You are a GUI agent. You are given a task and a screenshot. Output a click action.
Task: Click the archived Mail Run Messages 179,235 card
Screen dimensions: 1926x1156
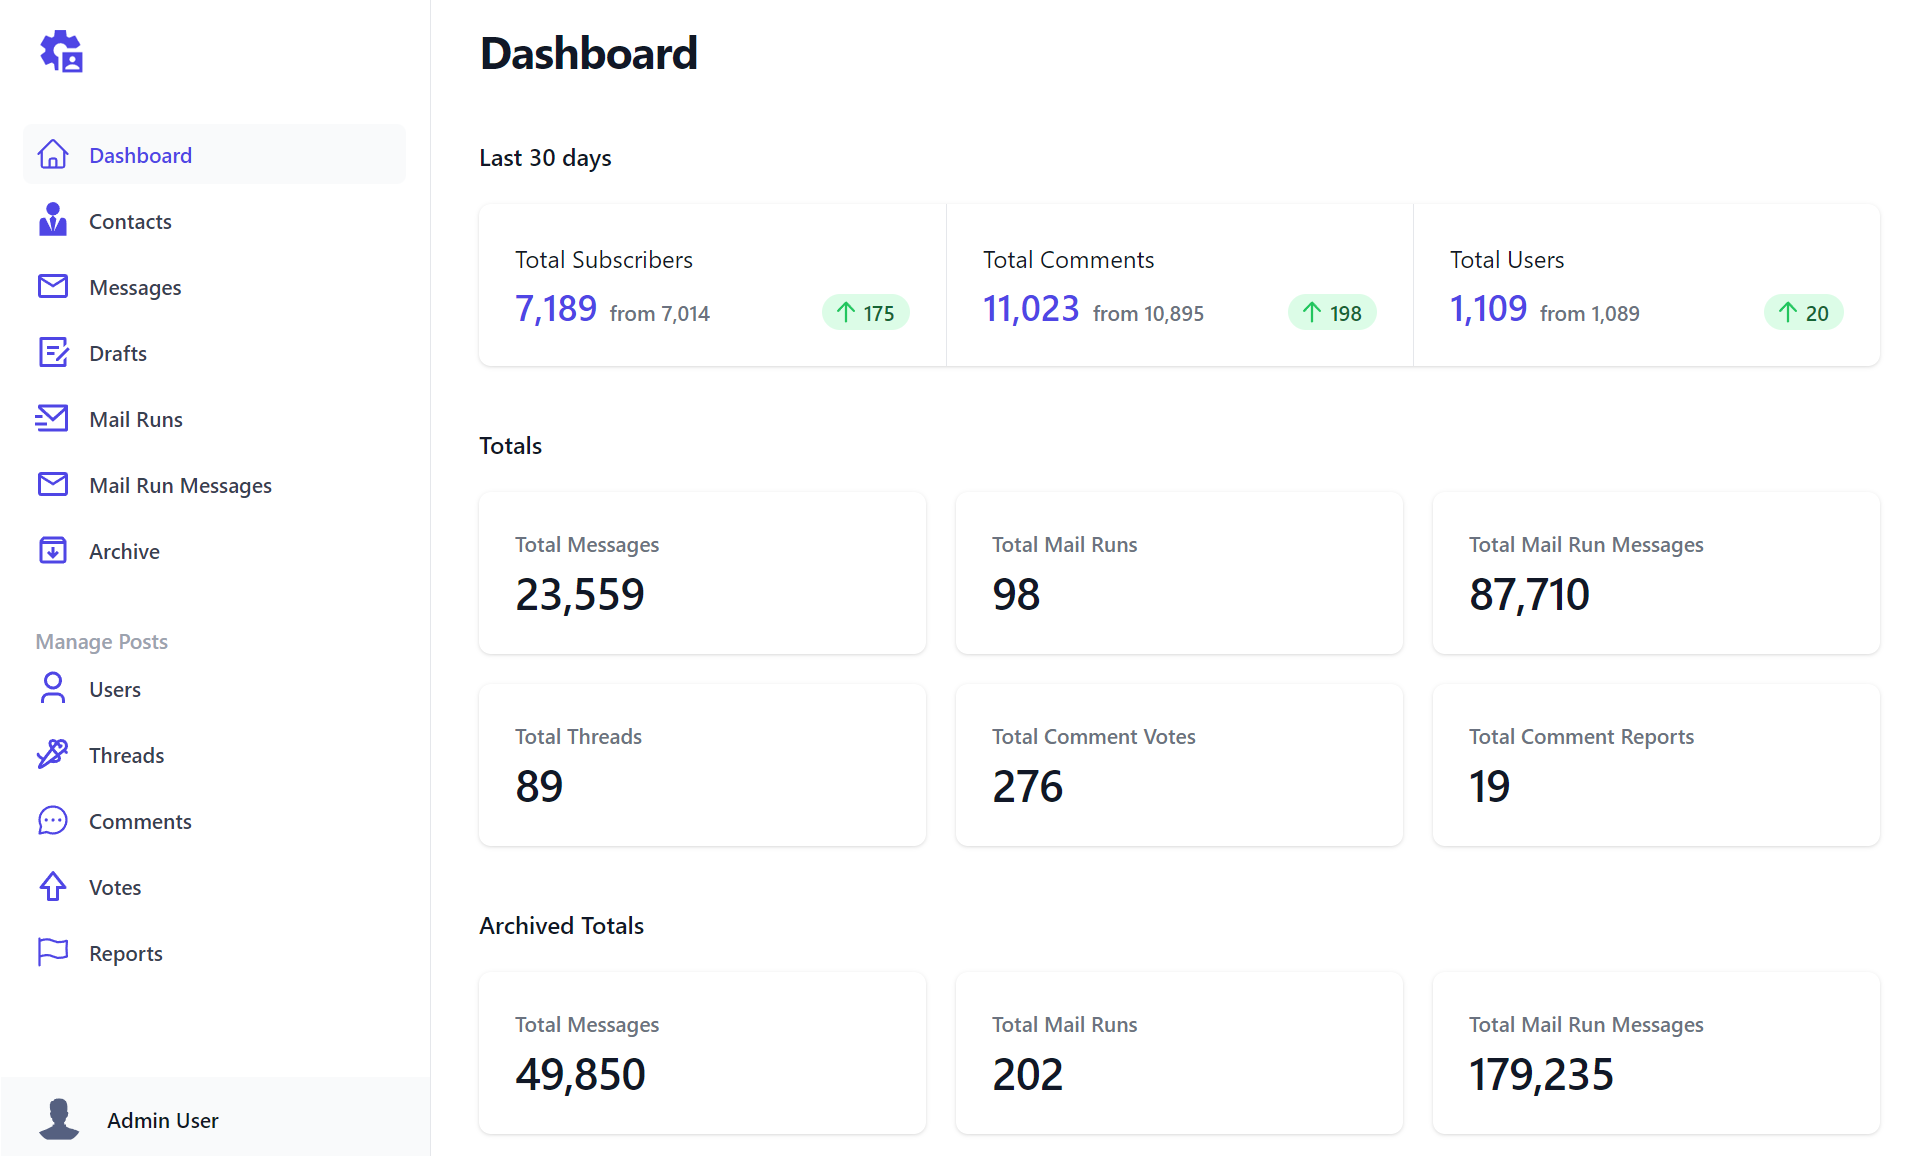1656,1053
